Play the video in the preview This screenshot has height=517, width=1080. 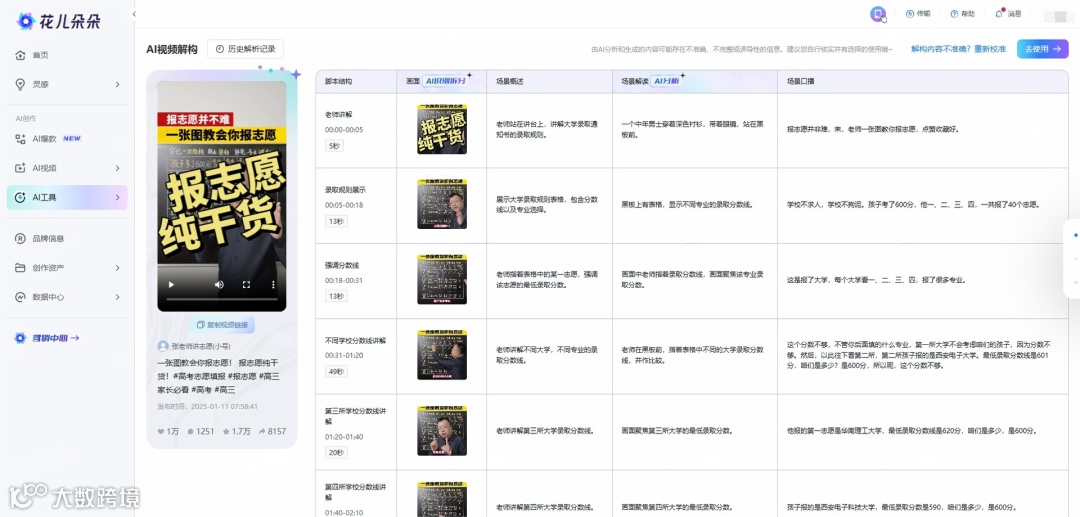point(172,284)
